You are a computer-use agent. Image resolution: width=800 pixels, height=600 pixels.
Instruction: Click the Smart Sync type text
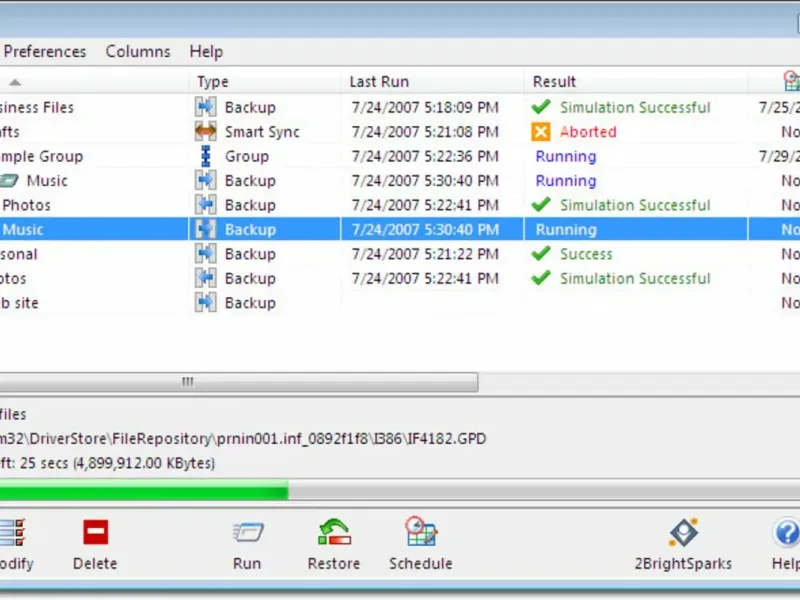(x=262, y=132)
